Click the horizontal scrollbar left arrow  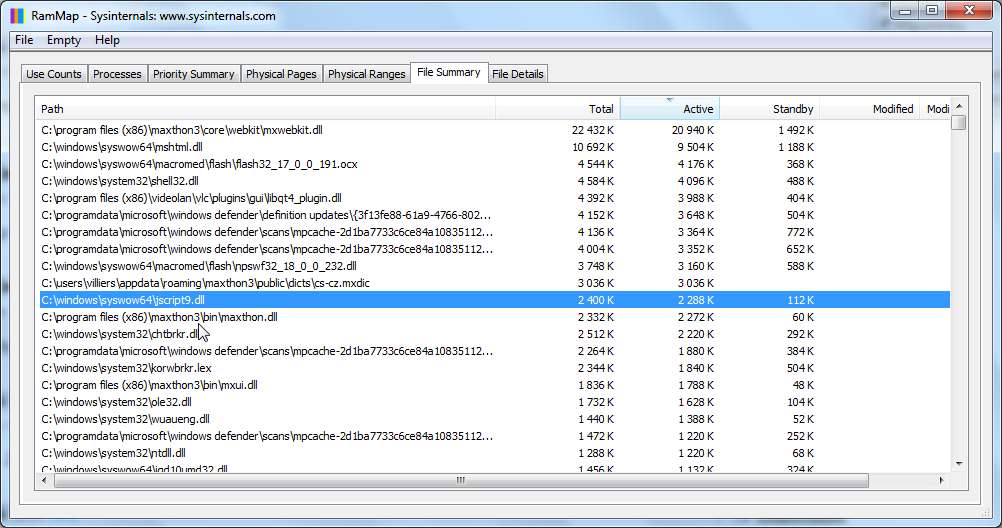43,480
